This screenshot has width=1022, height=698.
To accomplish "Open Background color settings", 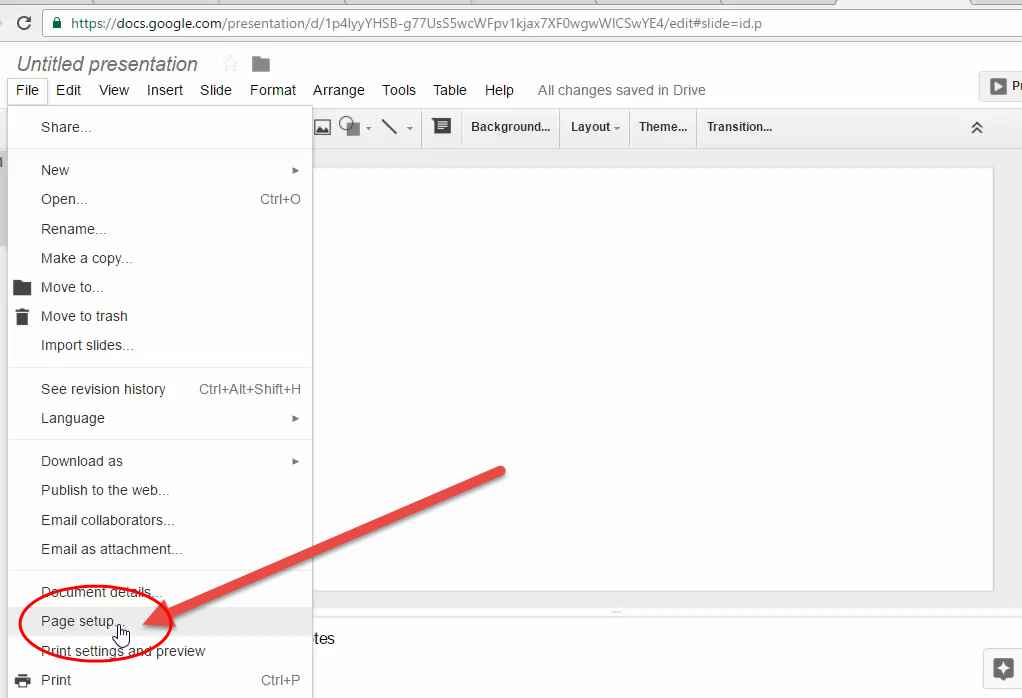I will click(510, 126).
